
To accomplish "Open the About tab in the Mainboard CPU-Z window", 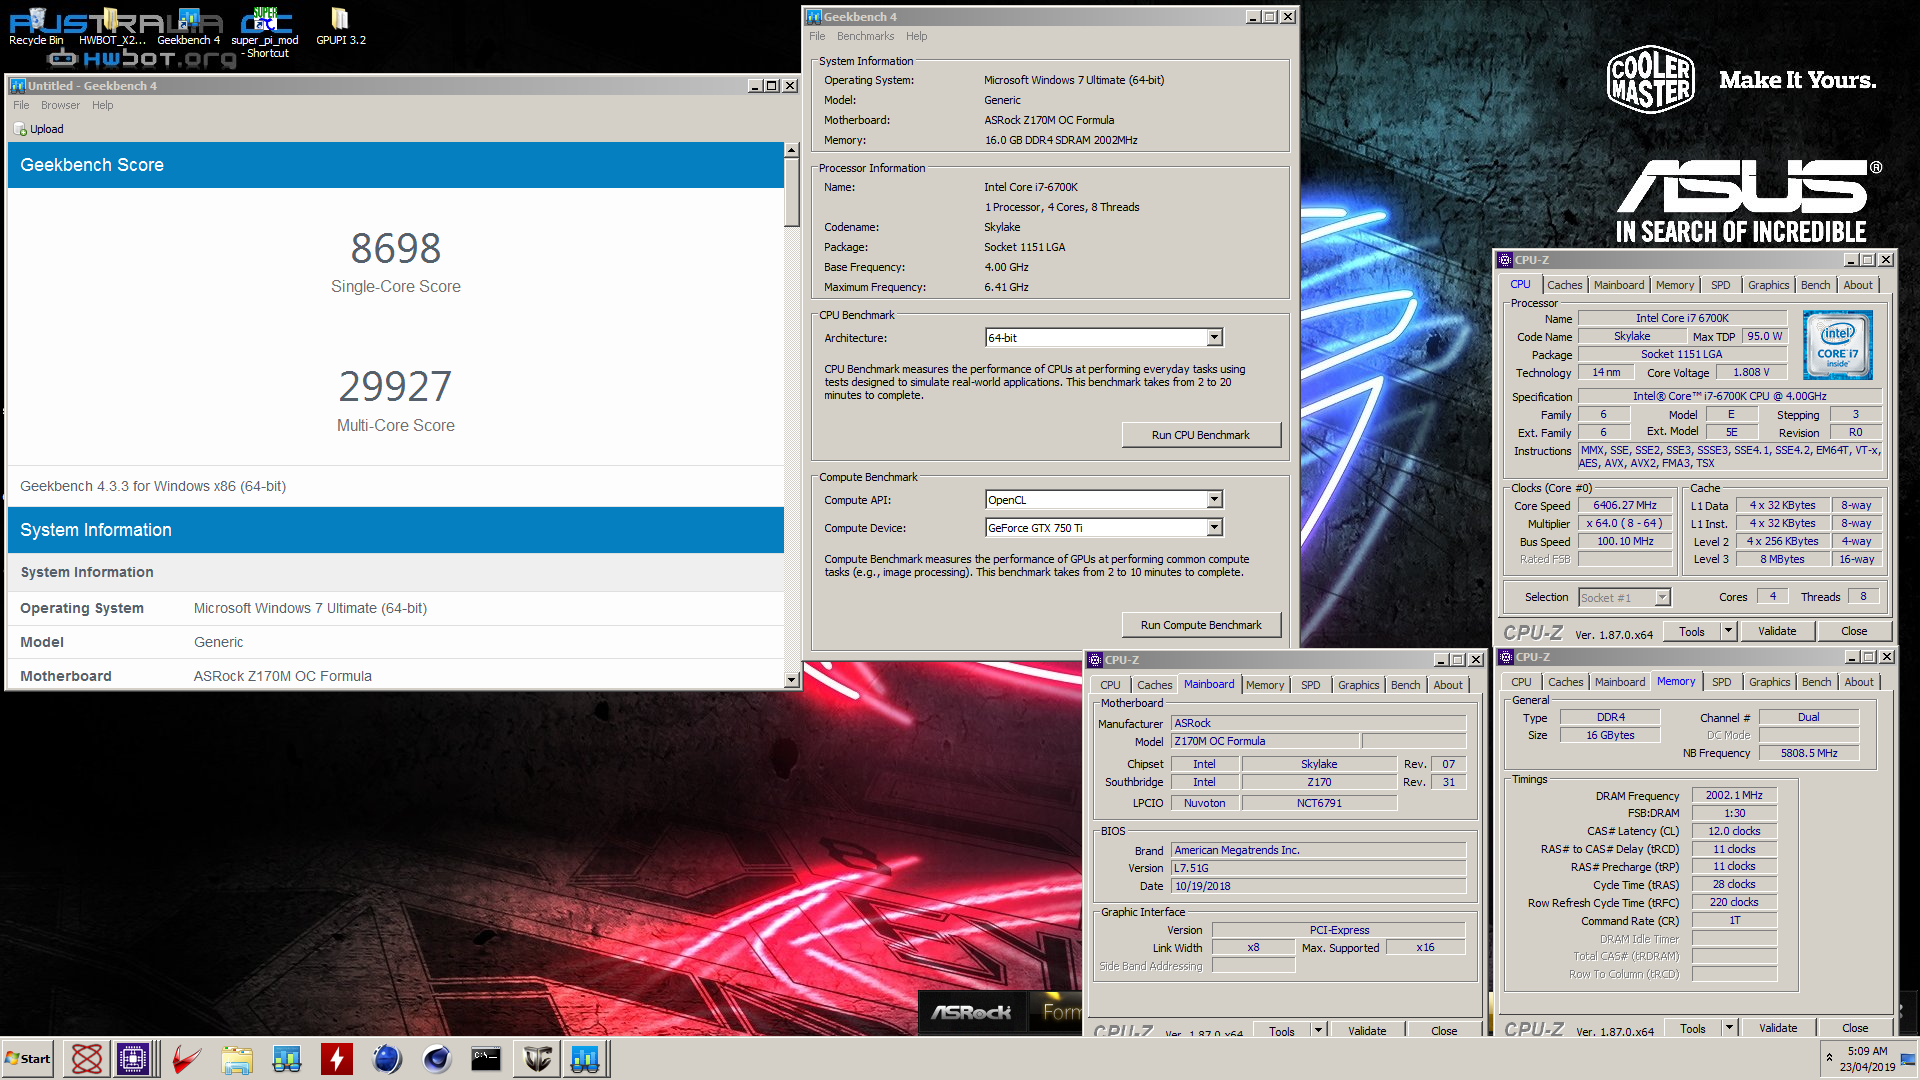I will pyautogui.click(x=1447, y=685).
